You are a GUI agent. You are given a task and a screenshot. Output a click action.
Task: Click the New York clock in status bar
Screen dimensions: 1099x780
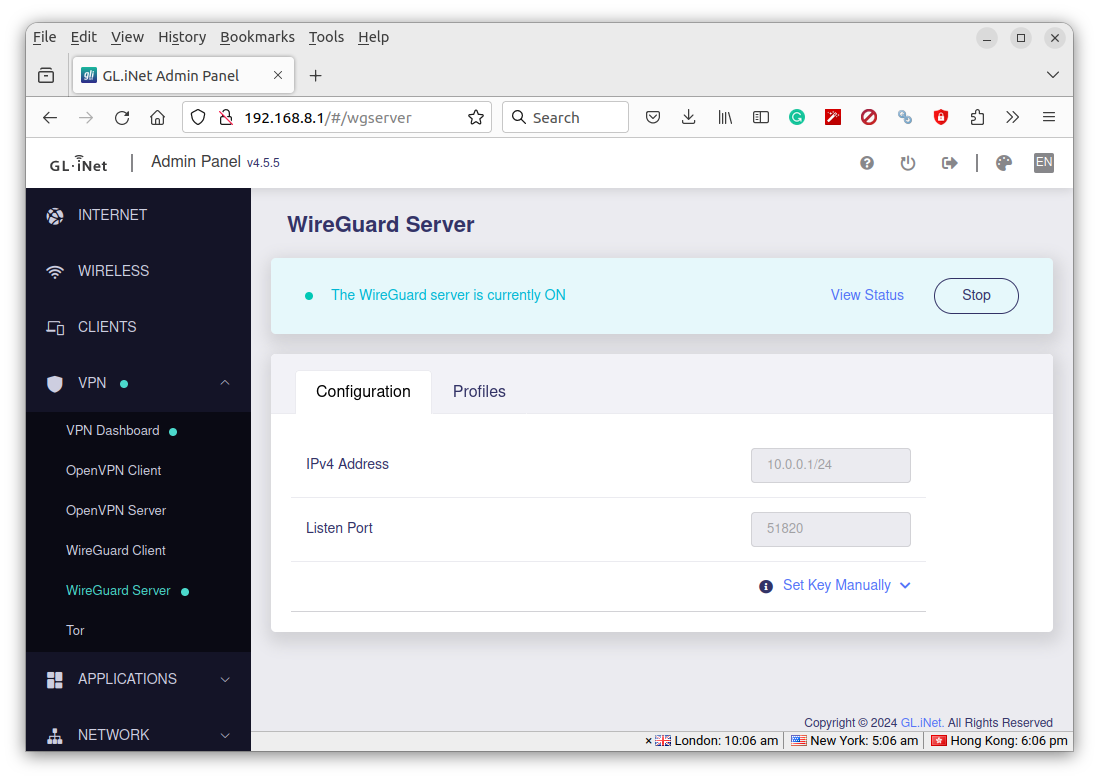pos(854,741)
